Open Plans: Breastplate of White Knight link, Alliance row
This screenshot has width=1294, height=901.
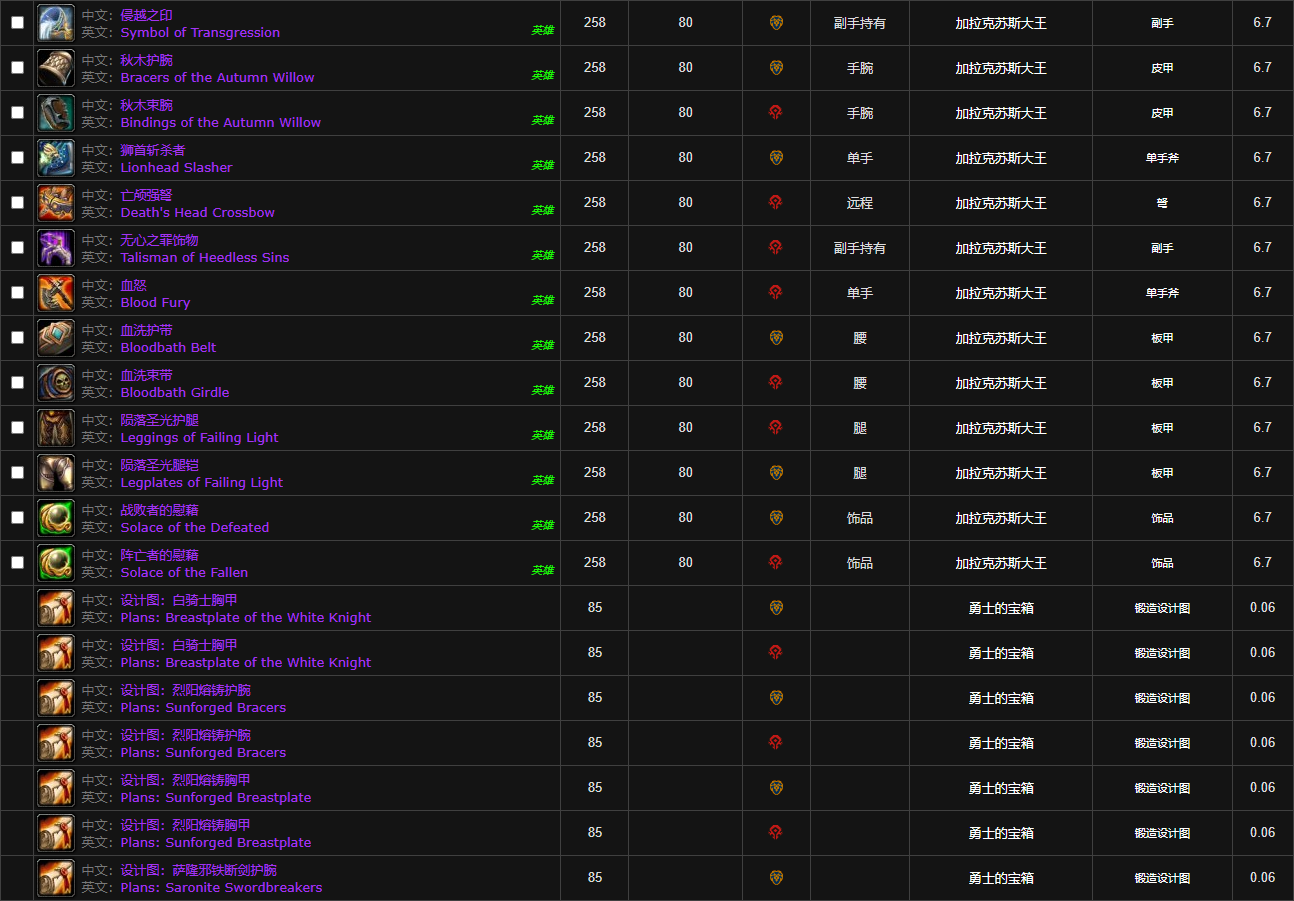coord(246,617)
